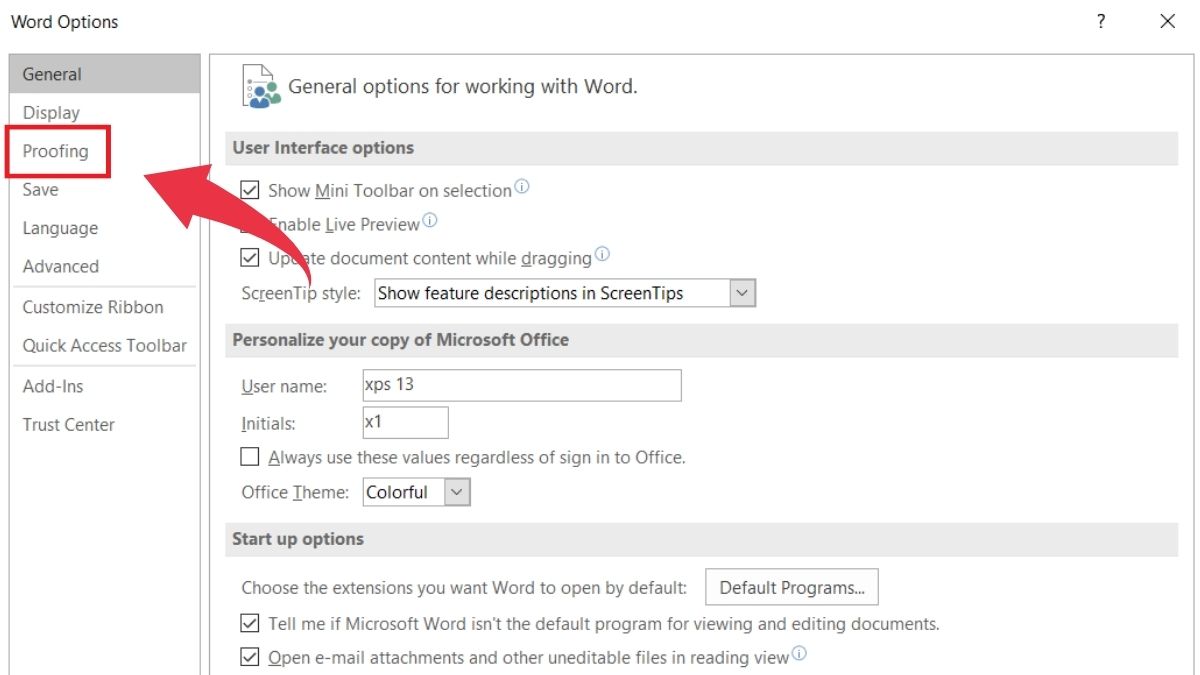Toggle Update document content while dragging

pos(250,258)
